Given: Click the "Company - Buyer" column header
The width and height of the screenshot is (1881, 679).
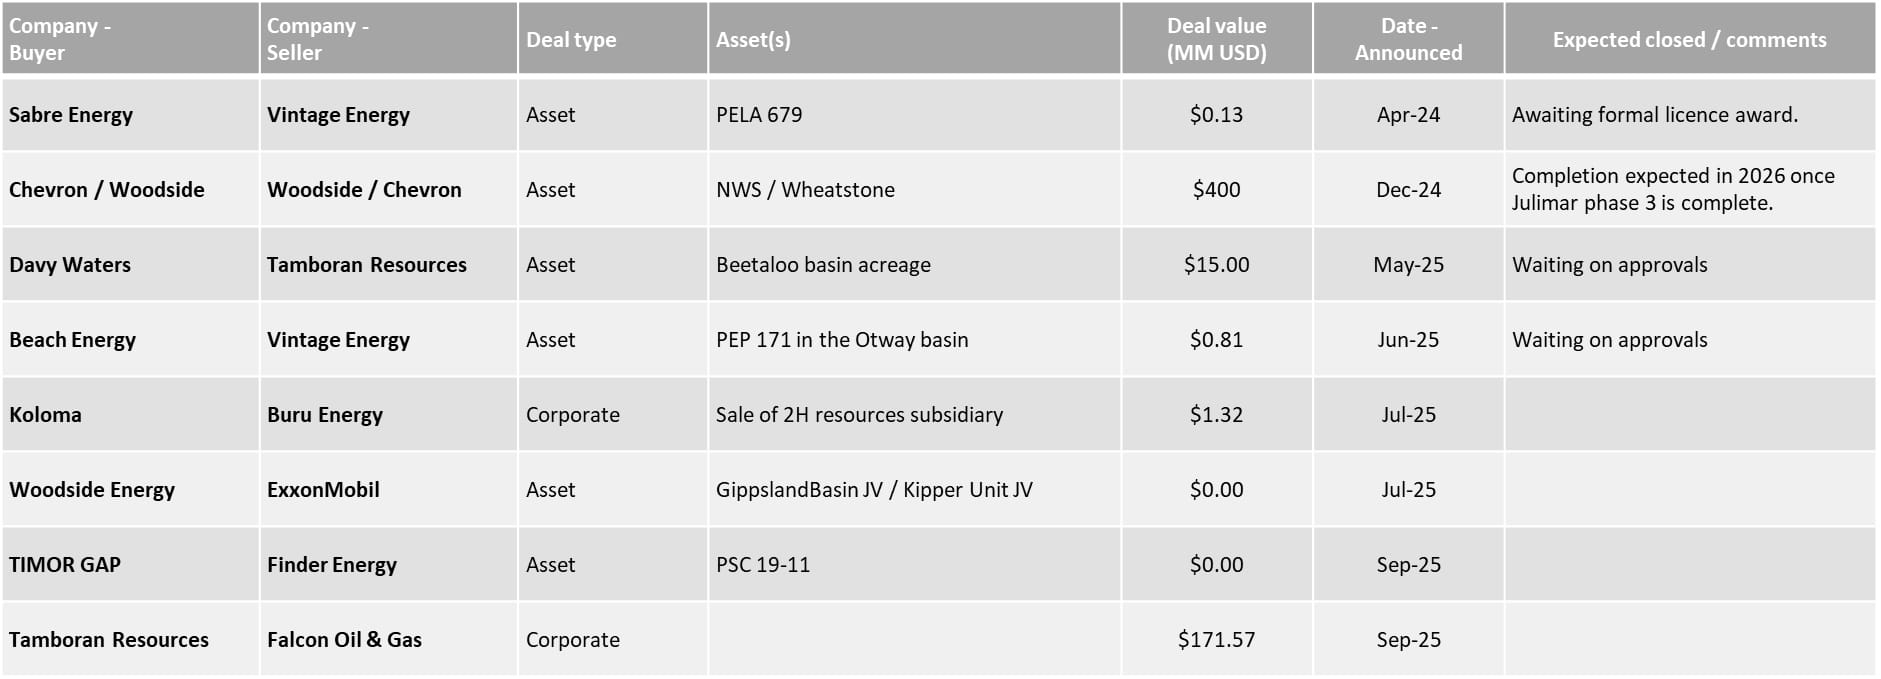Looking at the screenshot, I should click(60, 39).
